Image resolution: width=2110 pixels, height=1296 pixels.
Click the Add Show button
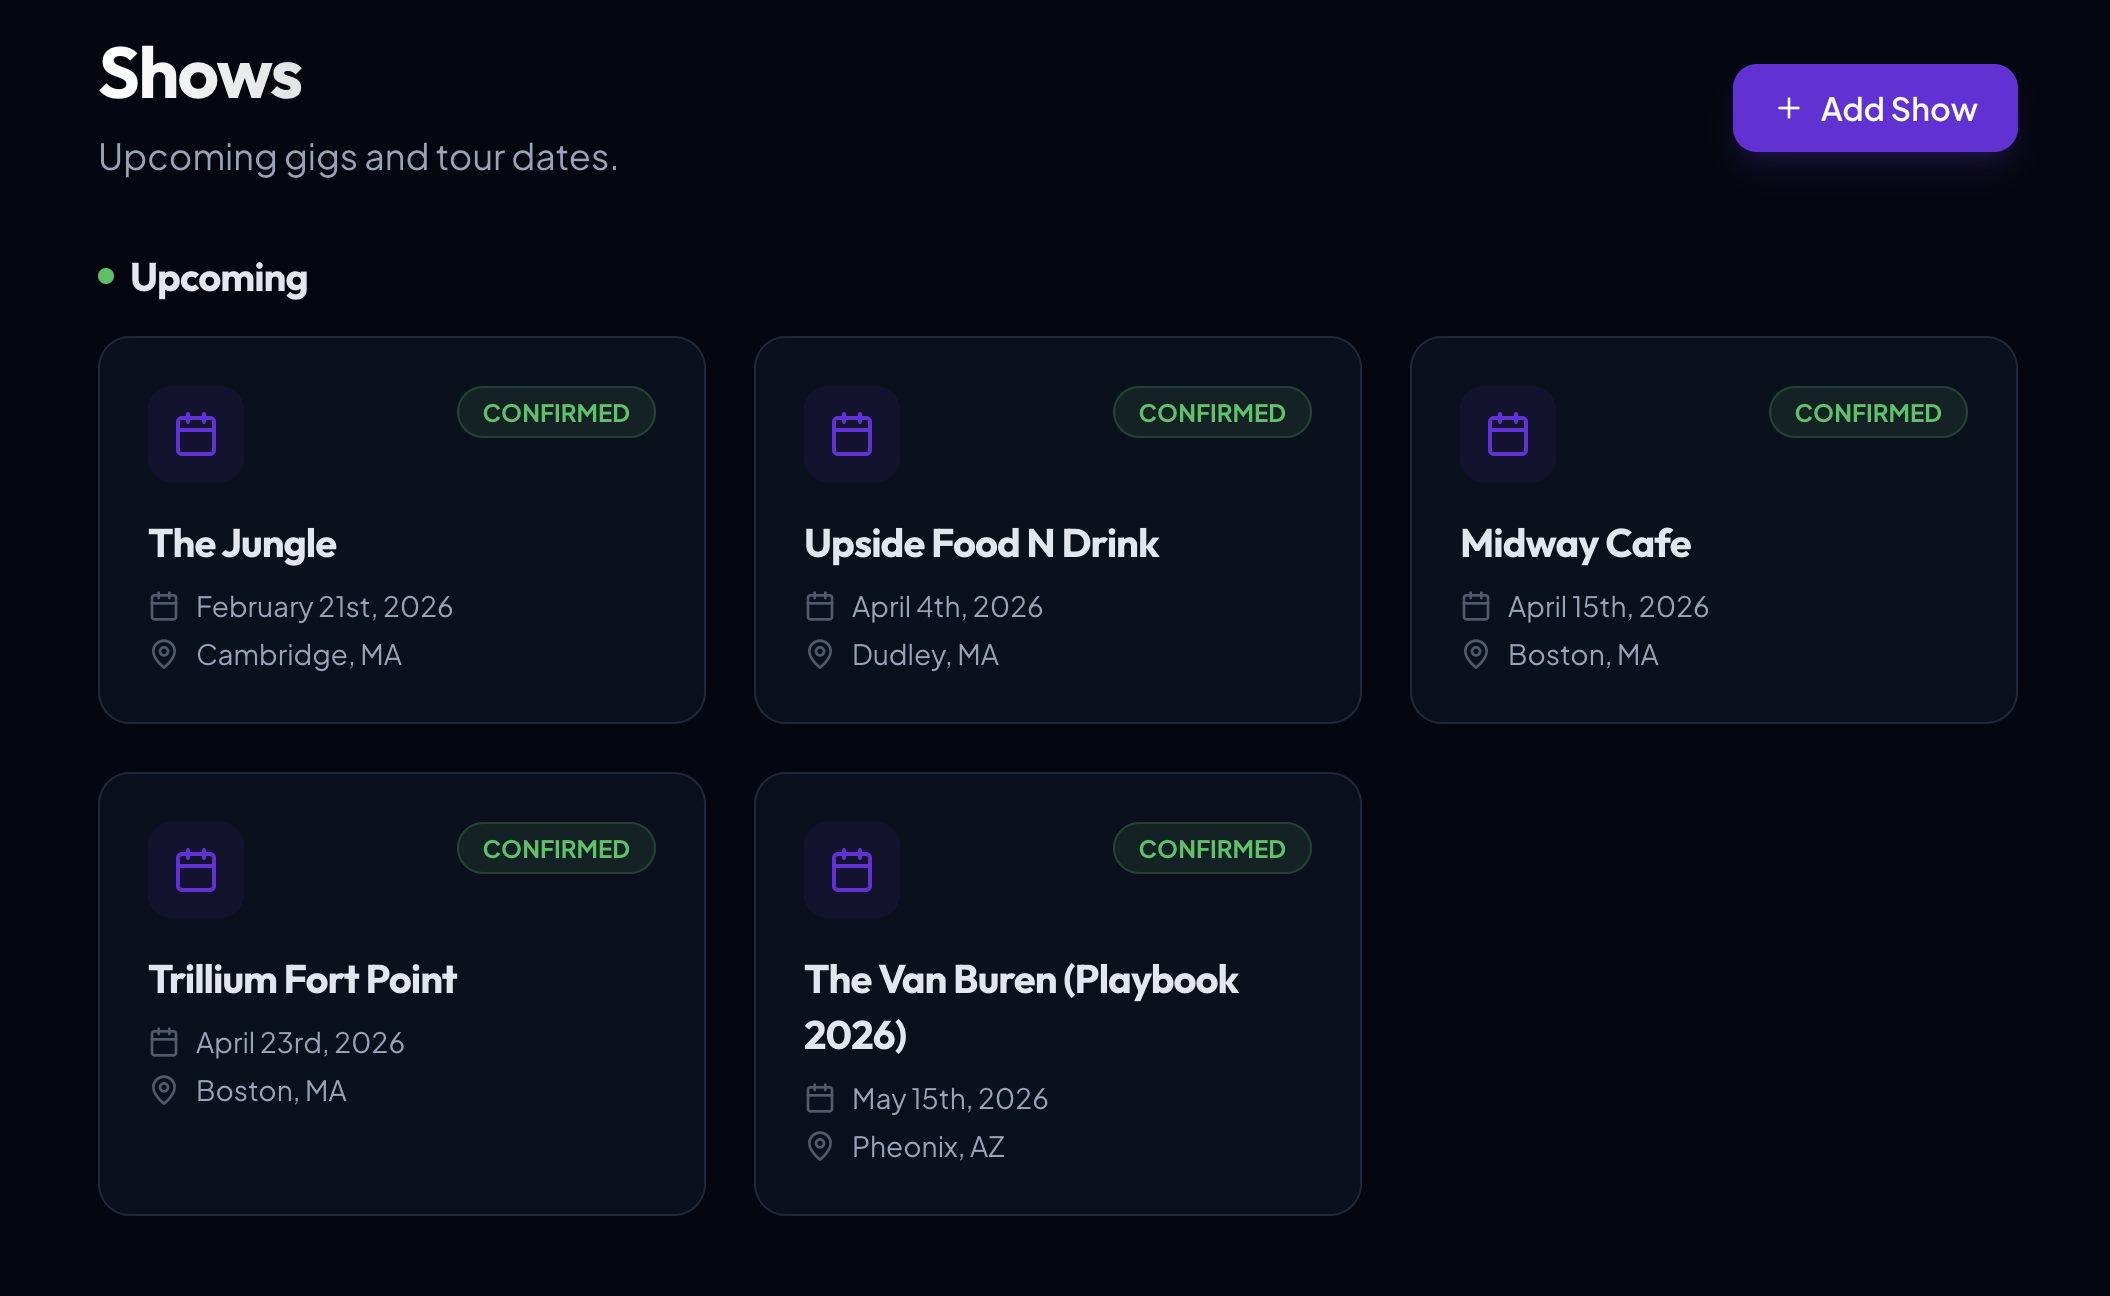(1874, 107)
